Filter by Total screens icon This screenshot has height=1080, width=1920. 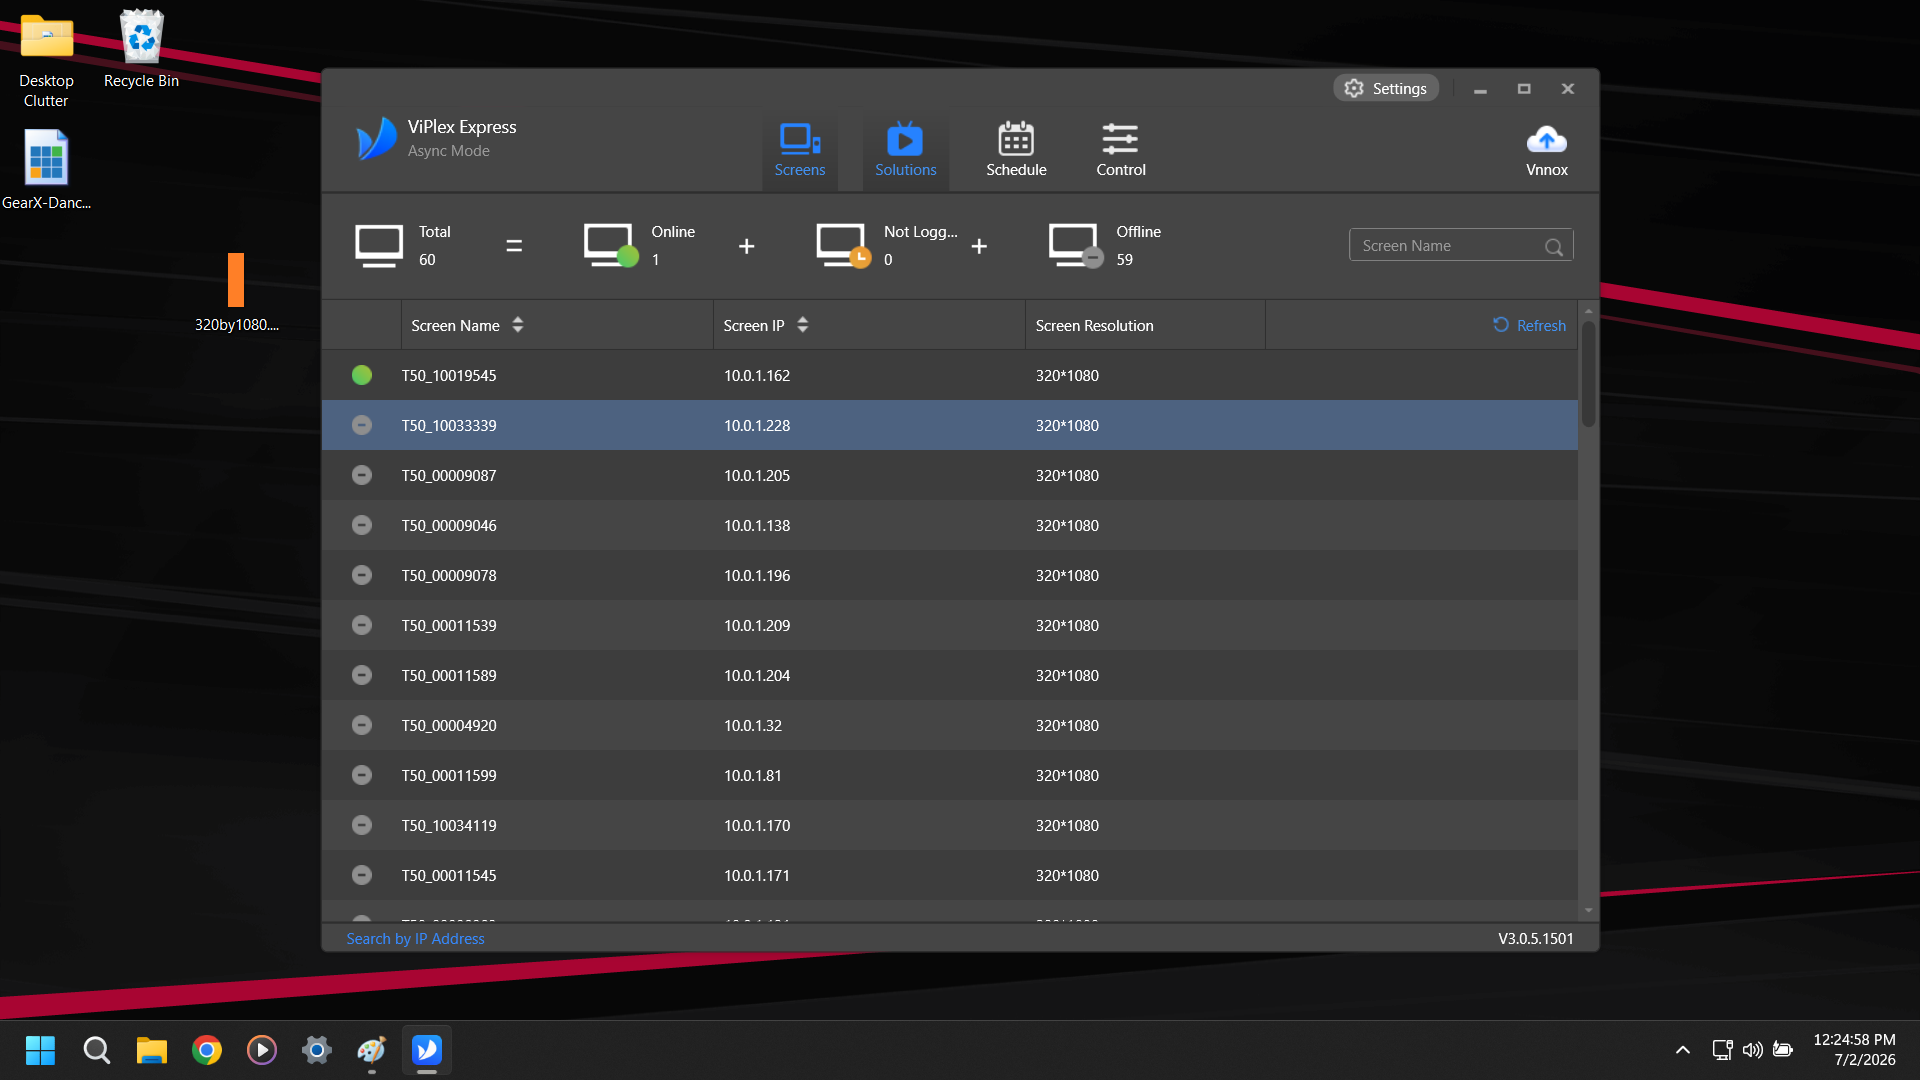[x=379, y=246]
